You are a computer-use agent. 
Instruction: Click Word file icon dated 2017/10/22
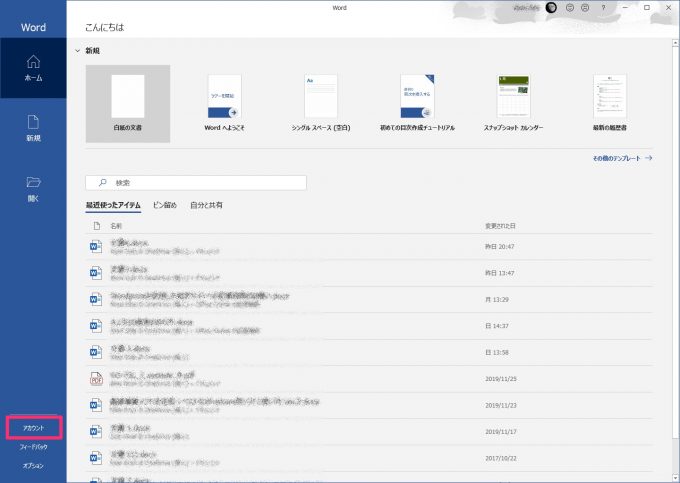click(96, 458)
